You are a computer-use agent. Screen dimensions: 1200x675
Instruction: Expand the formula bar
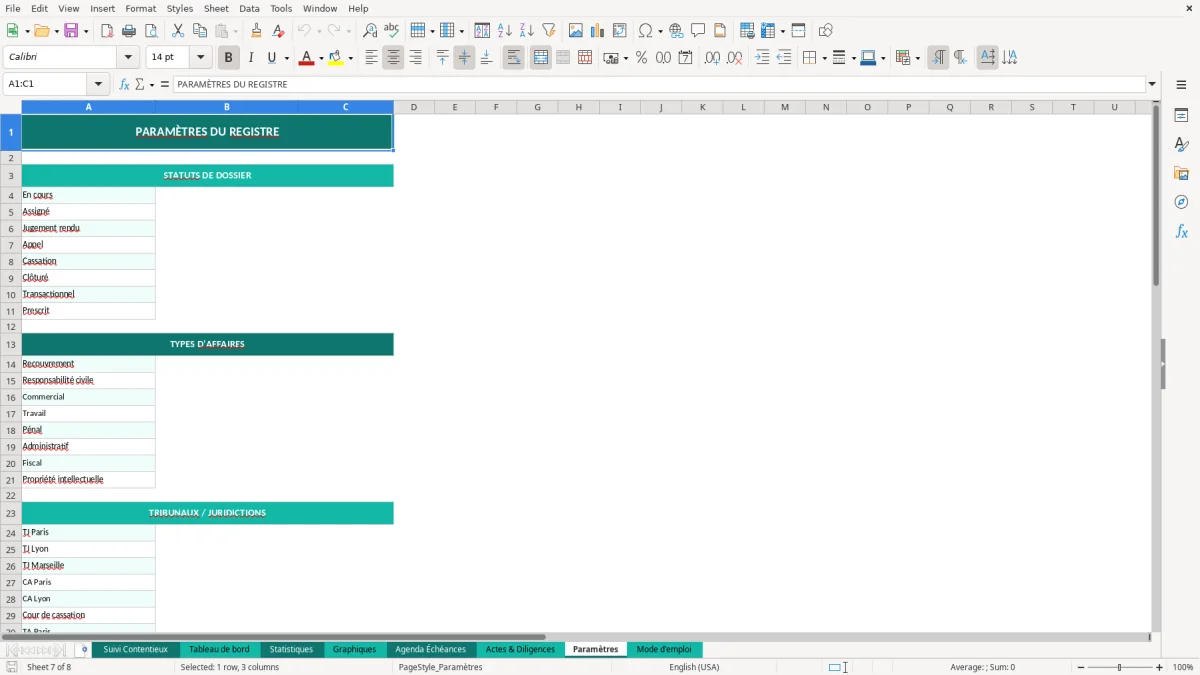coord(1152,84)
